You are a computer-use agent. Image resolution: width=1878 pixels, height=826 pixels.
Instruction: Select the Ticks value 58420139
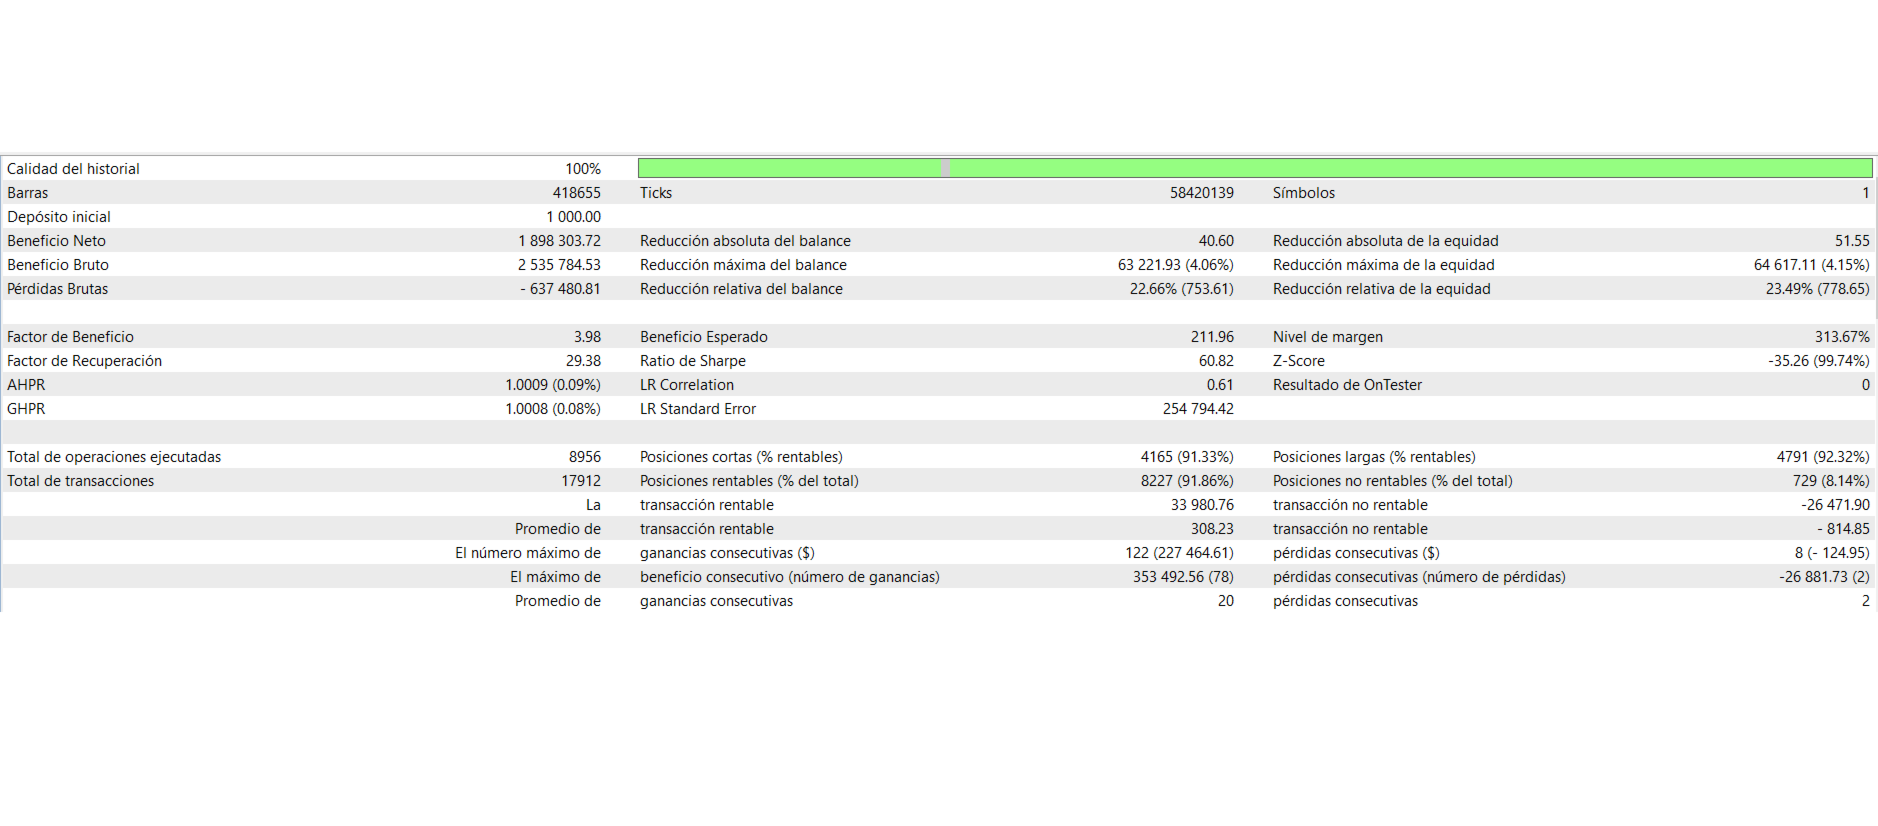point(1202,193)
